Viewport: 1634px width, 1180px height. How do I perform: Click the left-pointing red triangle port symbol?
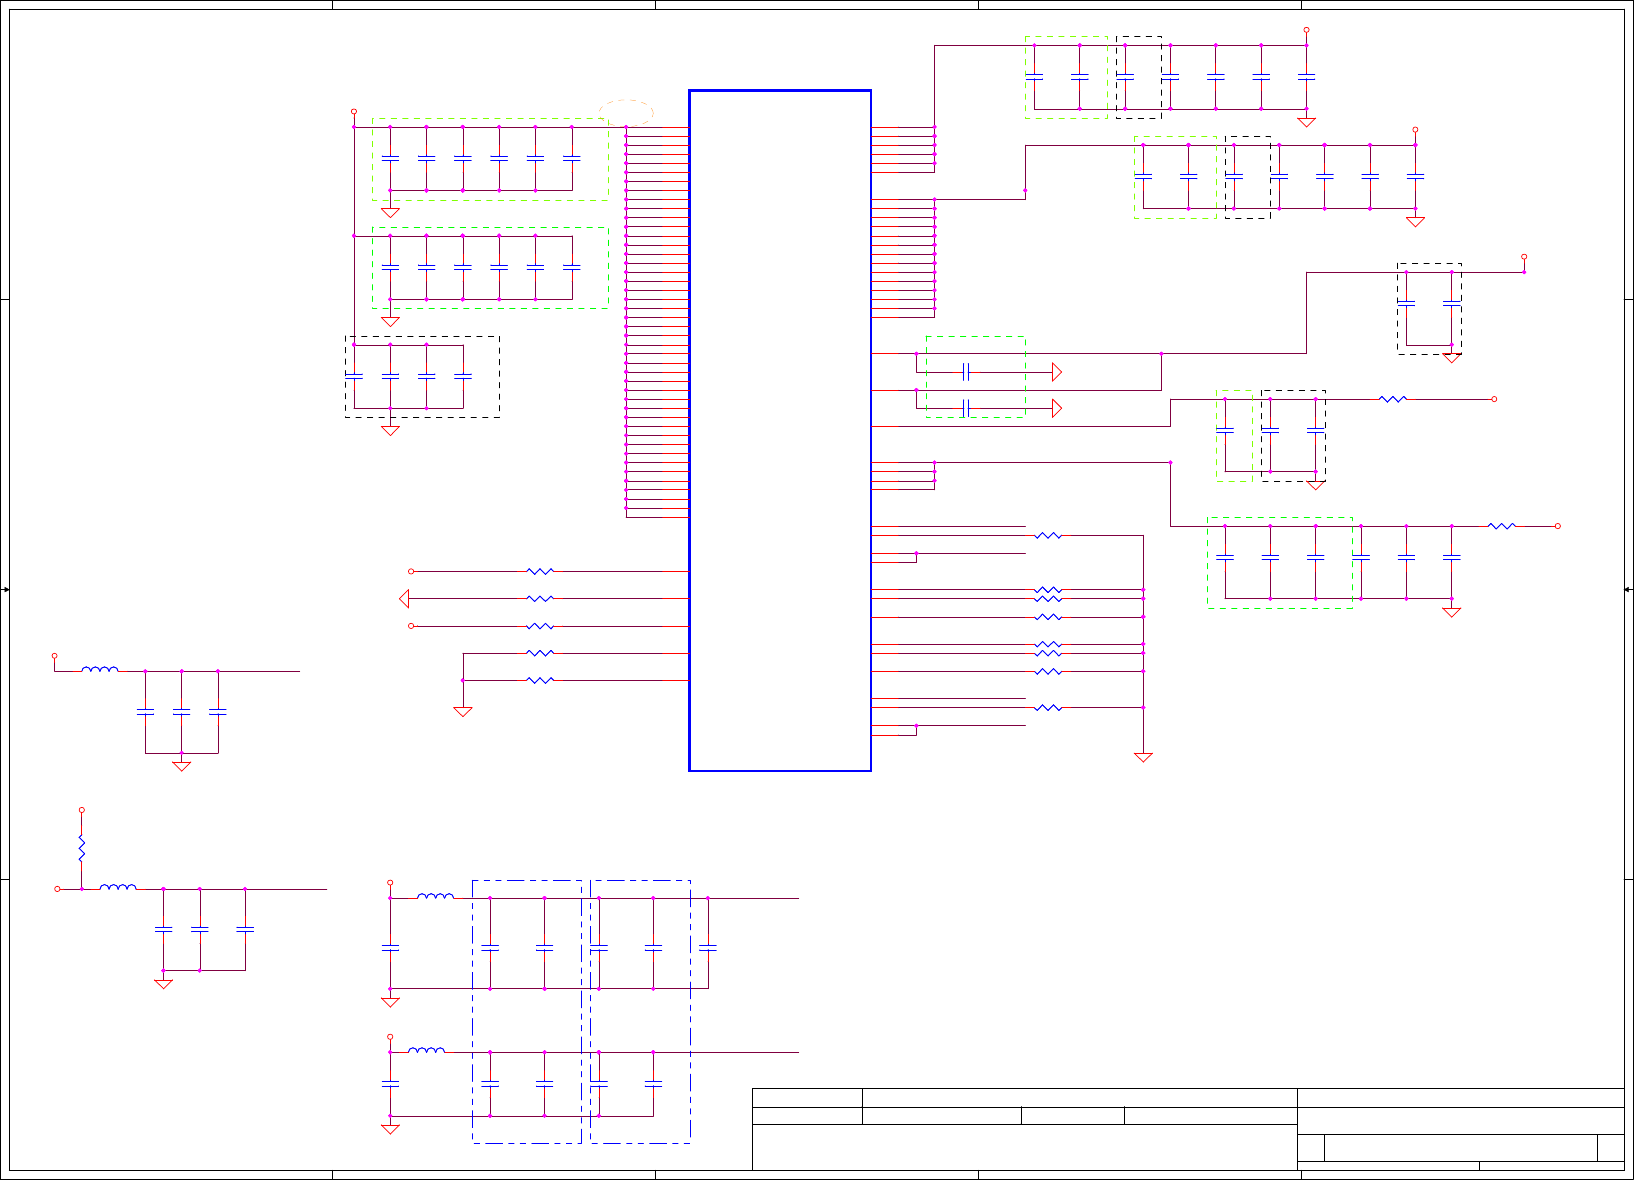[404, 599]
